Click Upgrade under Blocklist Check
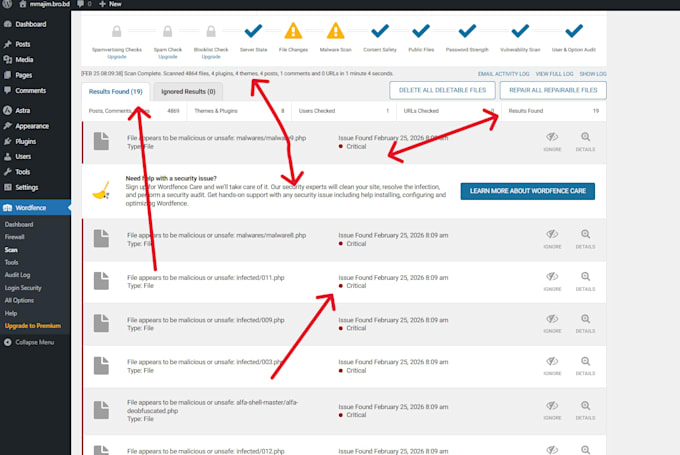The image size is (680, 455). point(211,57)
